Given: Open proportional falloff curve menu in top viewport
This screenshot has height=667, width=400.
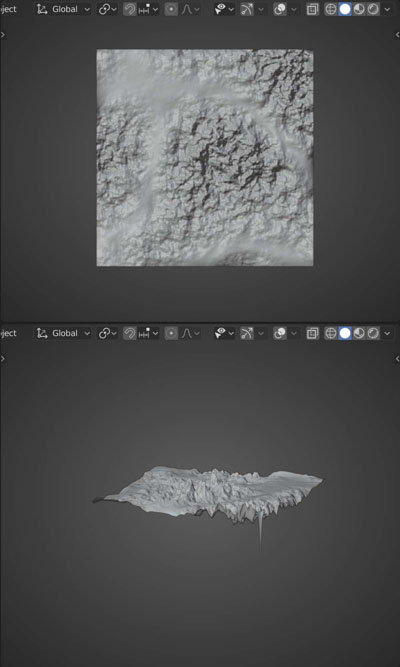Looking at the screenshot, I should click(x=189, y=9).
